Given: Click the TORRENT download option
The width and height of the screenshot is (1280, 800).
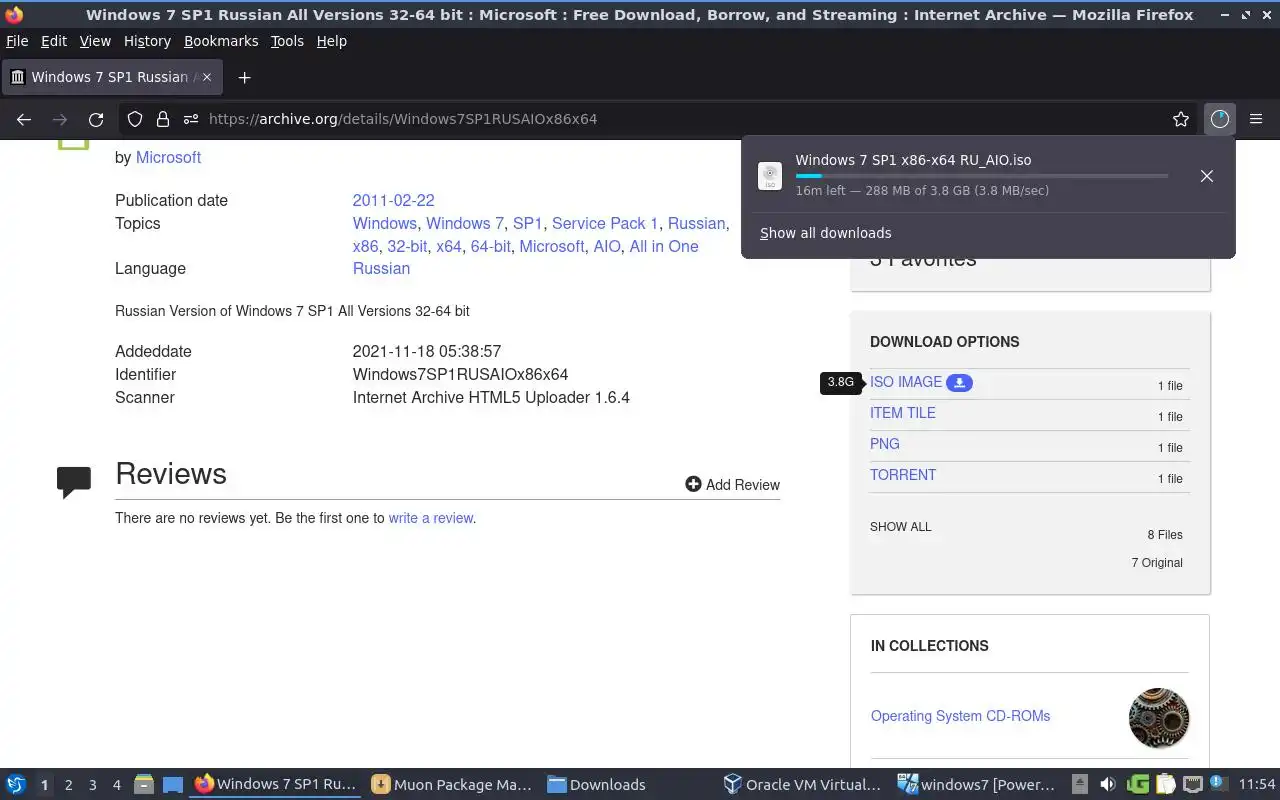Looking at the screenshot, I should pos(903,475).
